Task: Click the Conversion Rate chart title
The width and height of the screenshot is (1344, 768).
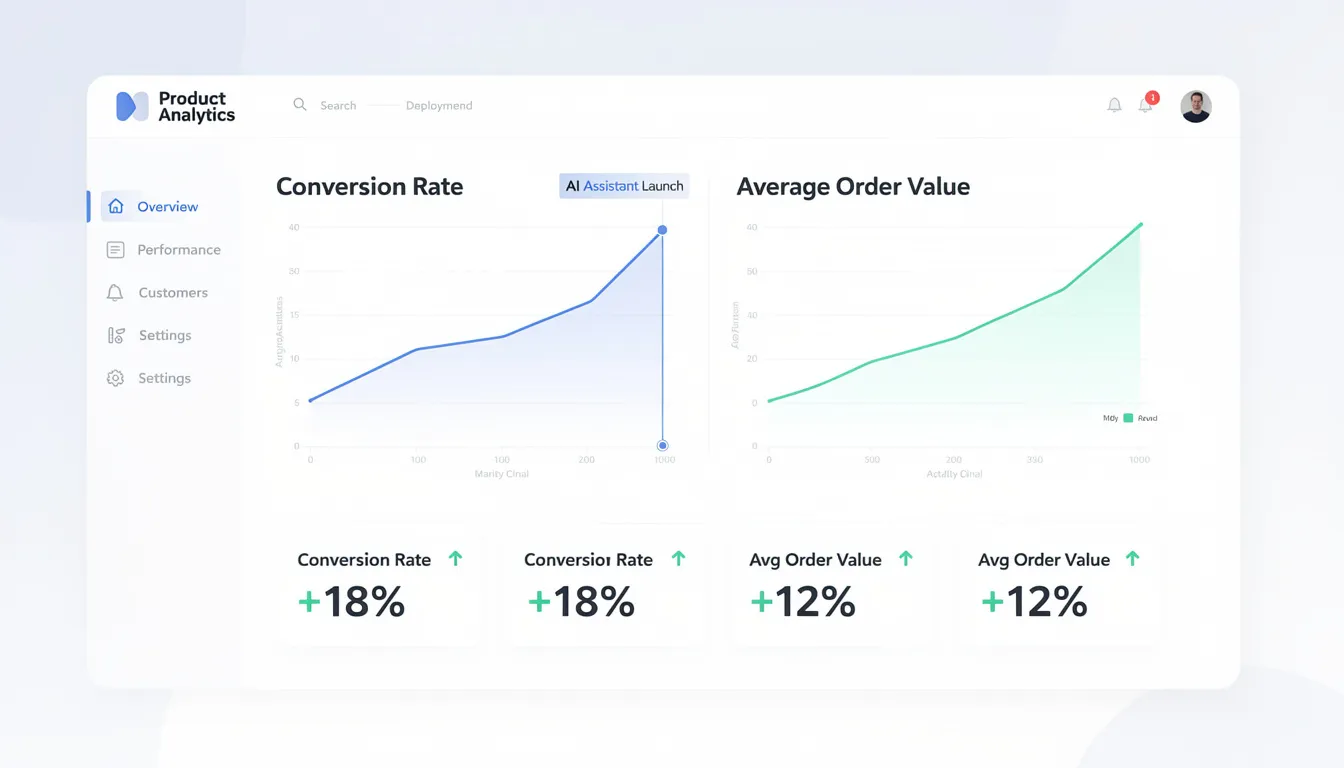Action: 369,186
